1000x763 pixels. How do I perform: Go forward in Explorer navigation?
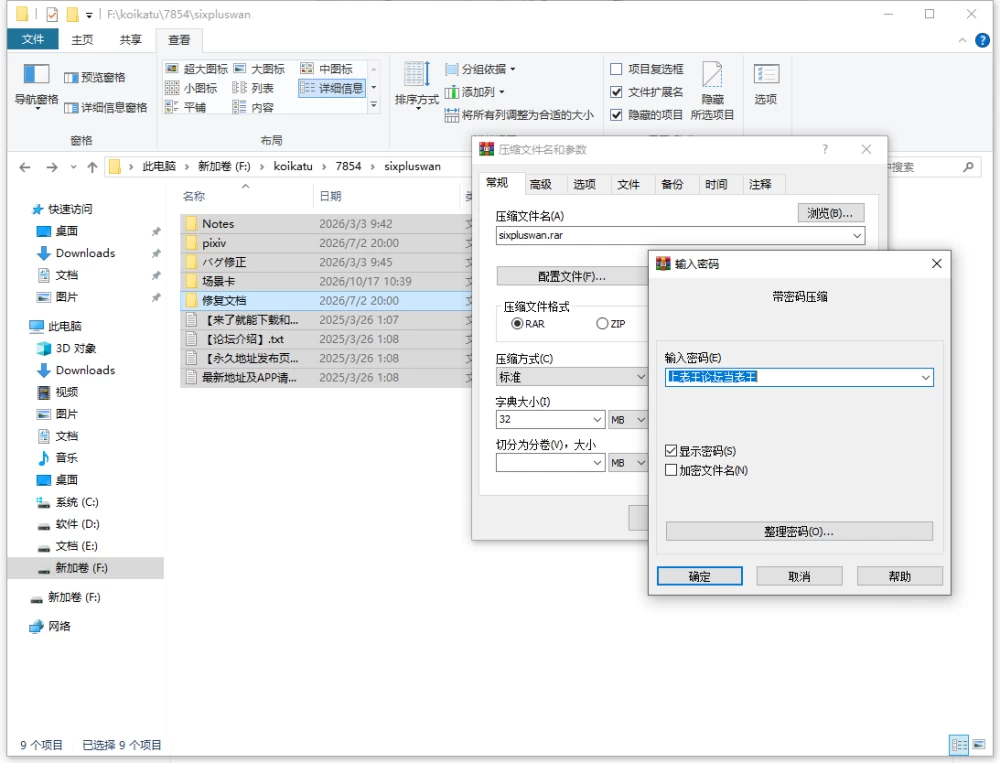52,167
